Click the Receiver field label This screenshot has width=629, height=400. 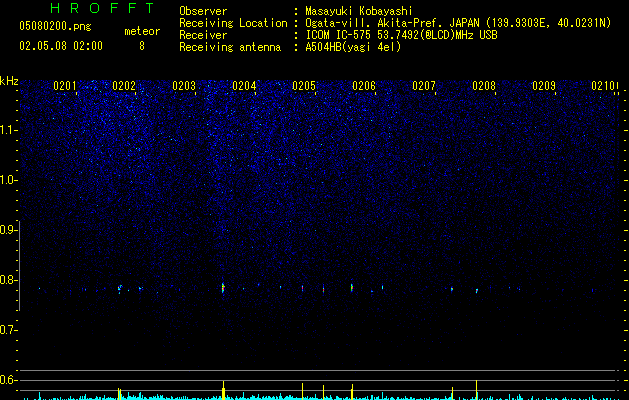[x=203, y=35]
